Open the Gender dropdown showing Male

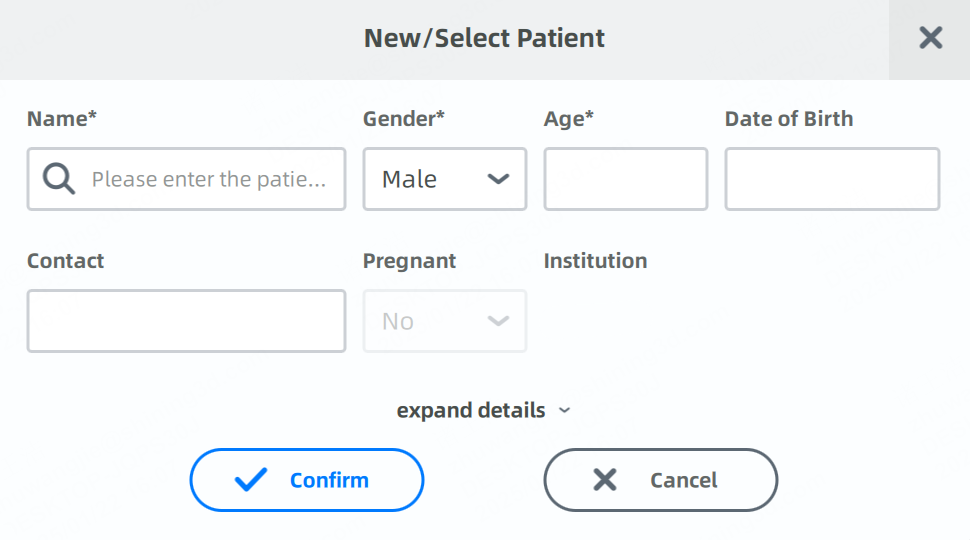click(x=444, y=179)
